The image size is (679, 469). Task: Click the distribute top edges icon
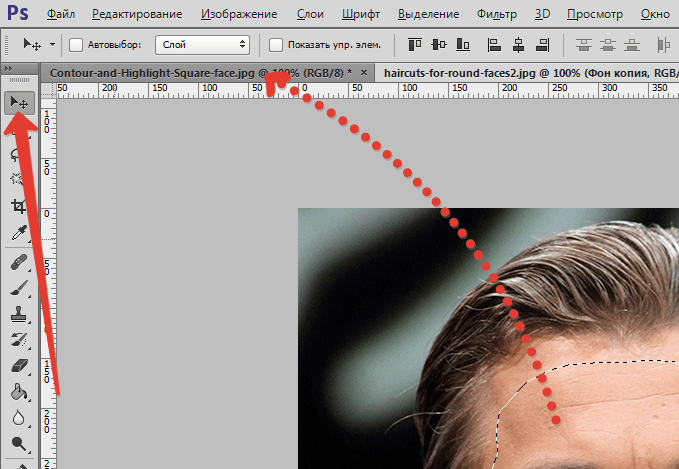584,45
